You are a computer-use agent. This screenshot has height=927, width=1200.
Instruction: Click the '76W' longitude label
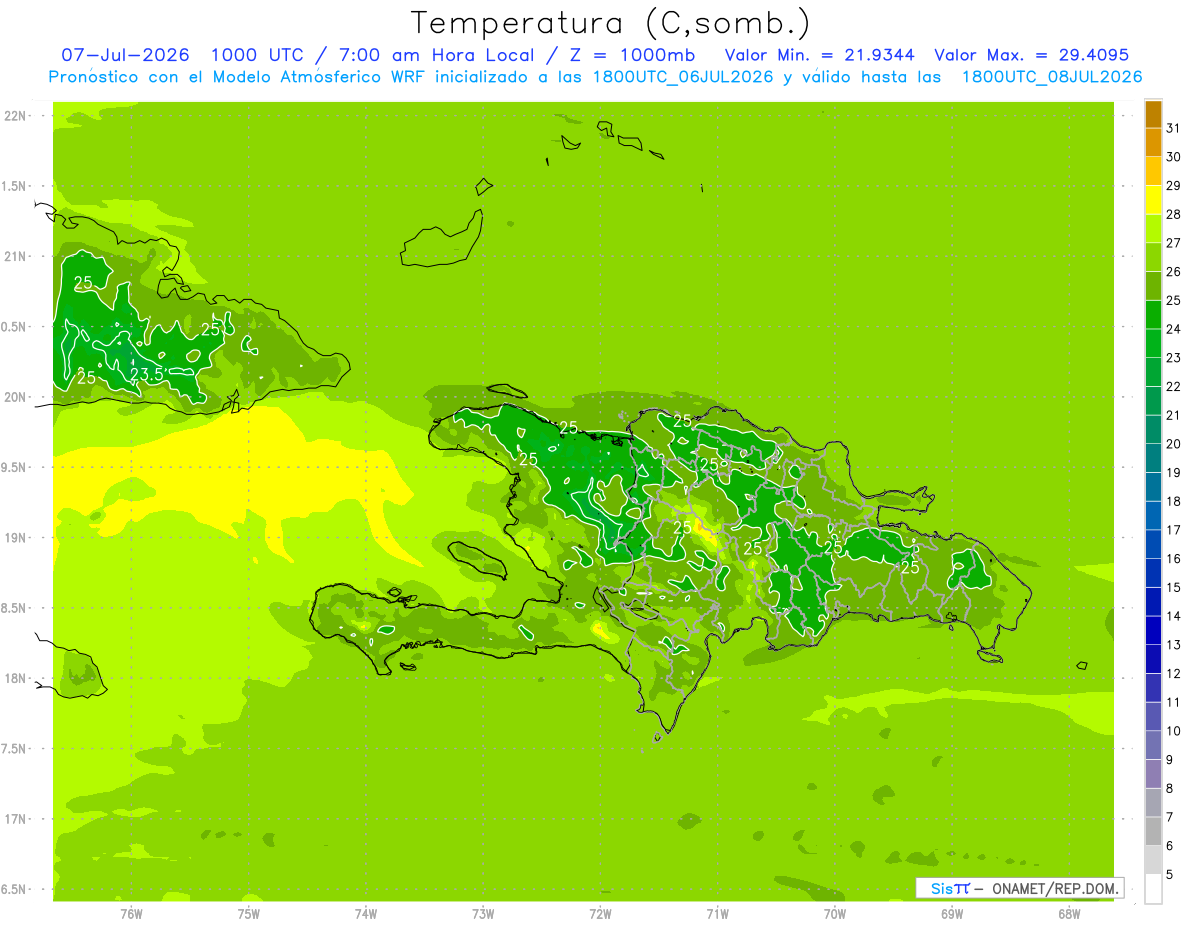point(131,914)
